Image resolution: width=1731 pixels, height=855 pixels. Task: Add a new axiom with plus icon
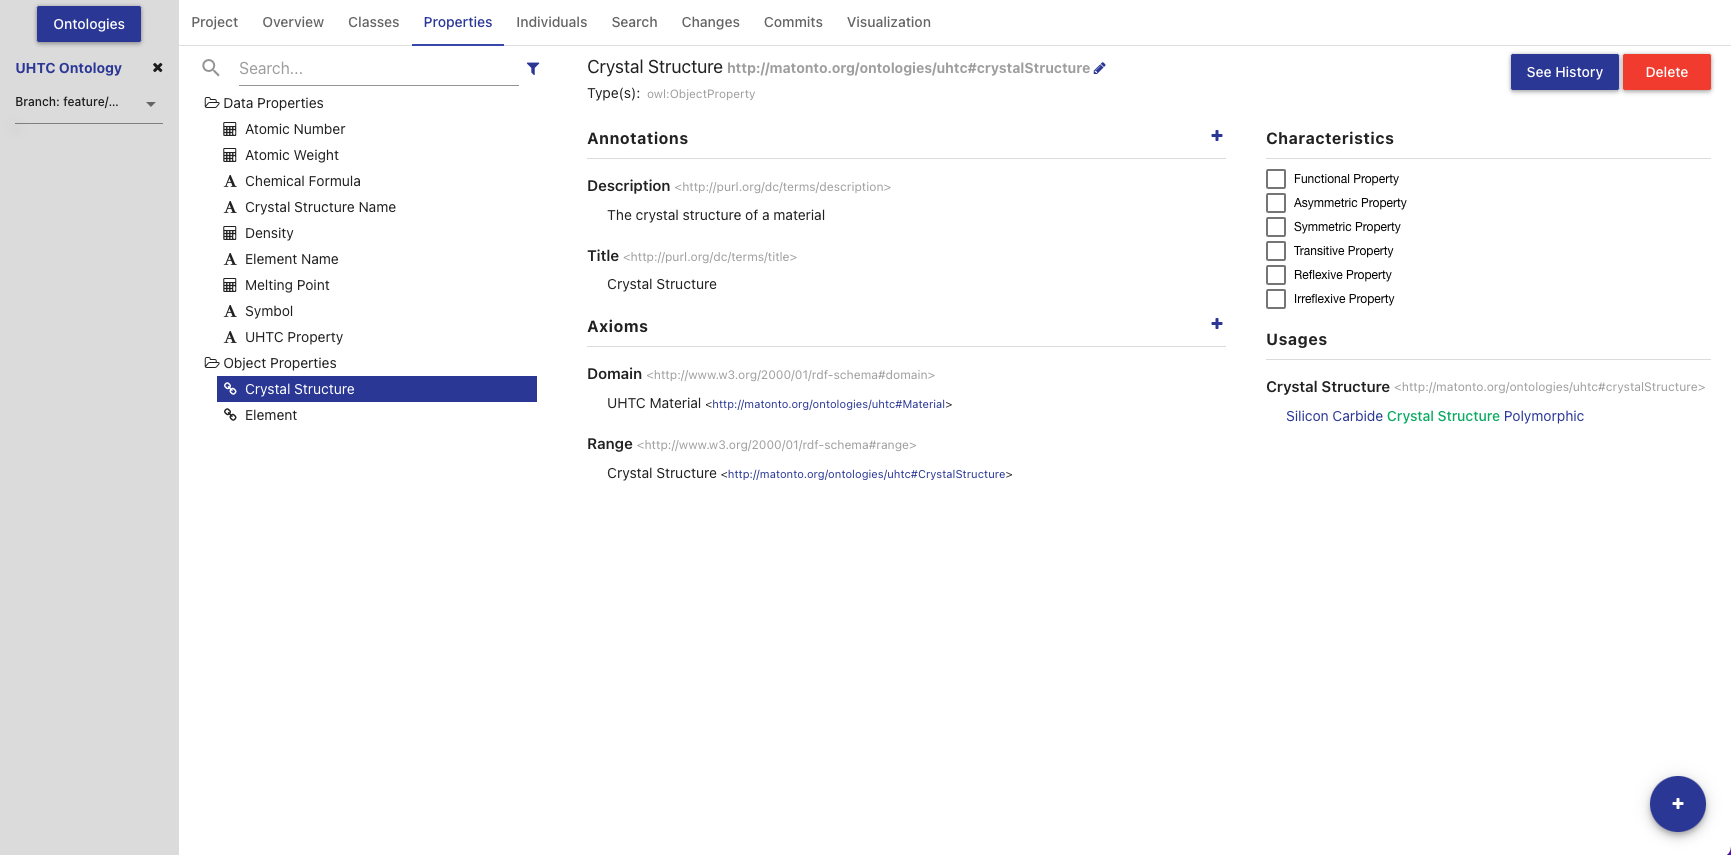click(1216, 324)
